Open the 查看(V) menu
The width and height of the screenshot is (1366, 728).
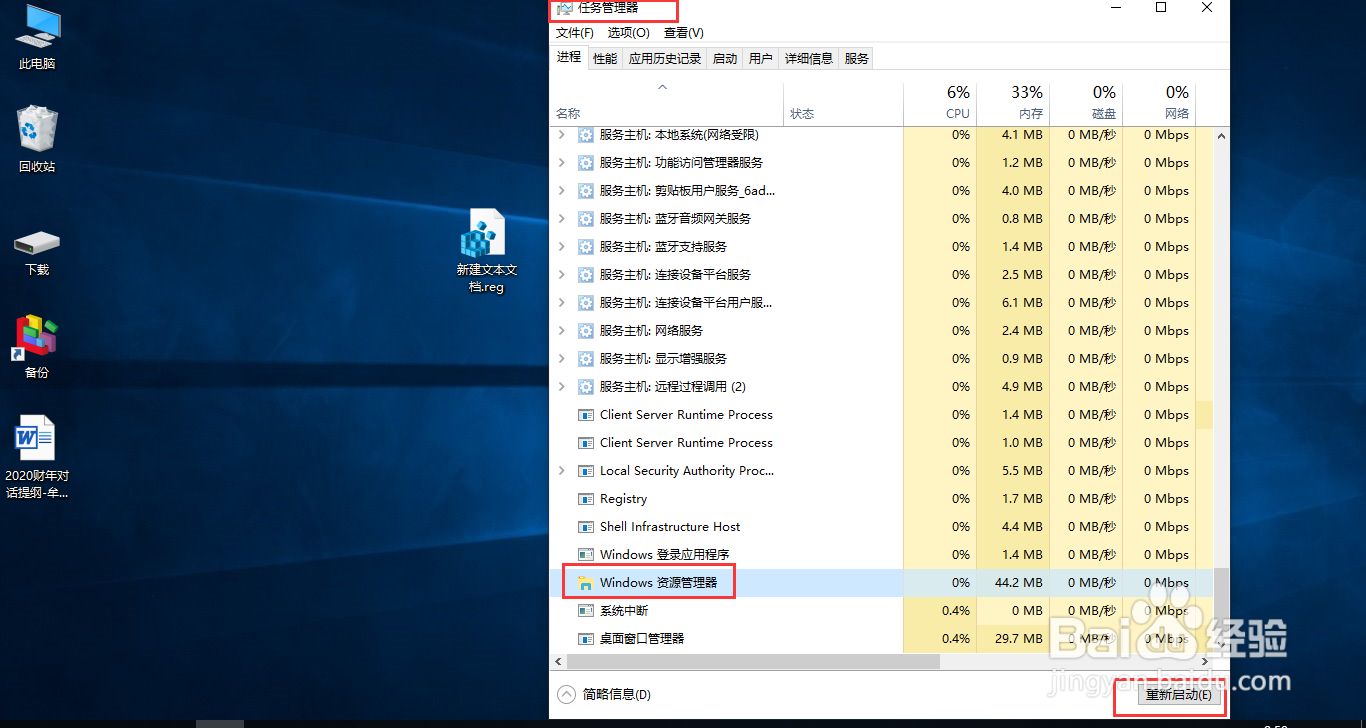tap(684, 33)
